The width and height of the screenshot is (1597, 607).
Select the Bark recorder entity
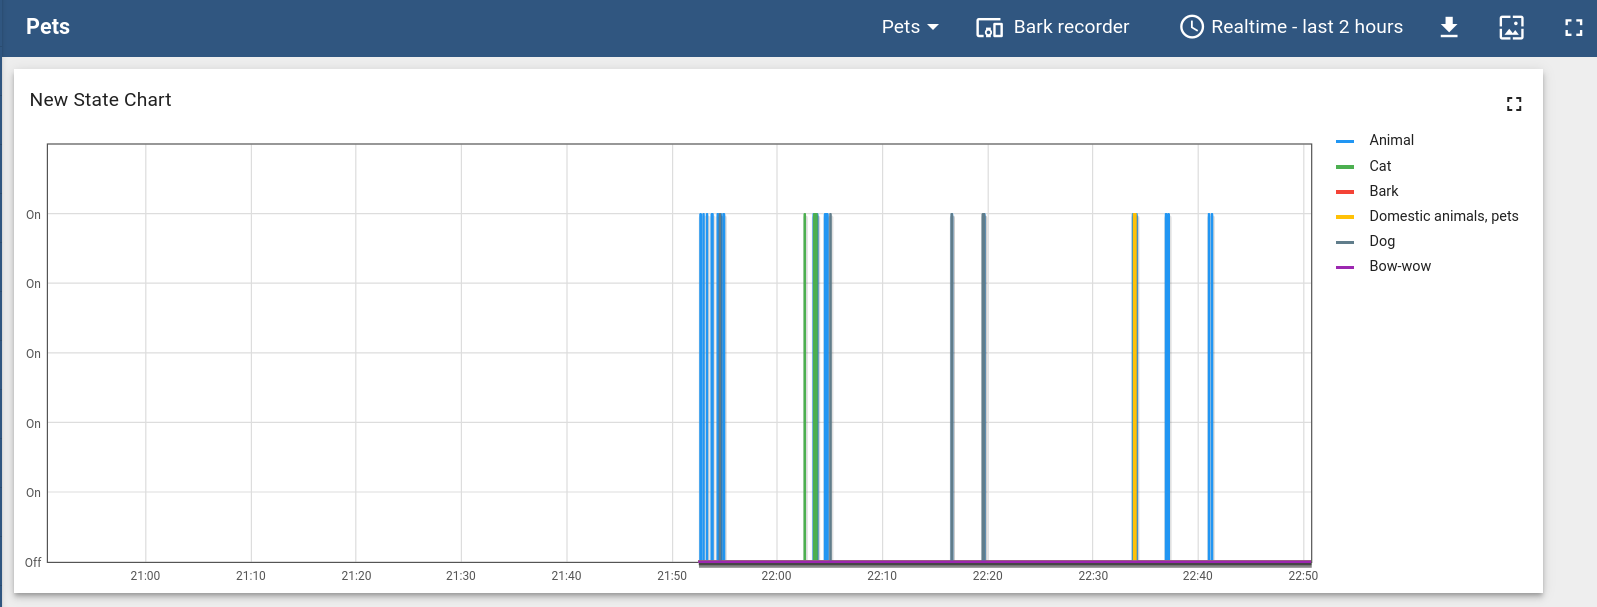coord(1070,27)
